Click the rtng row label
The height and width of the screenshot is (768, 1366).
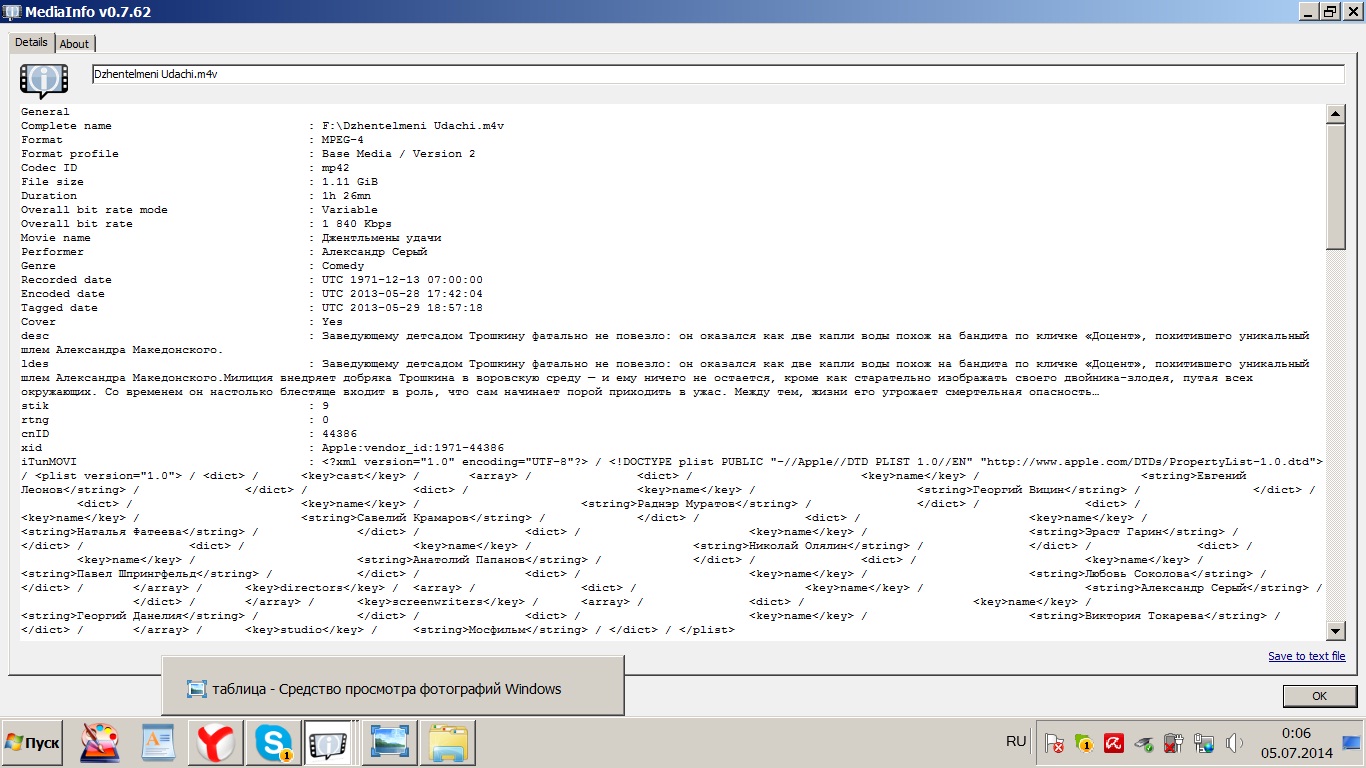[x=35, y=420]
